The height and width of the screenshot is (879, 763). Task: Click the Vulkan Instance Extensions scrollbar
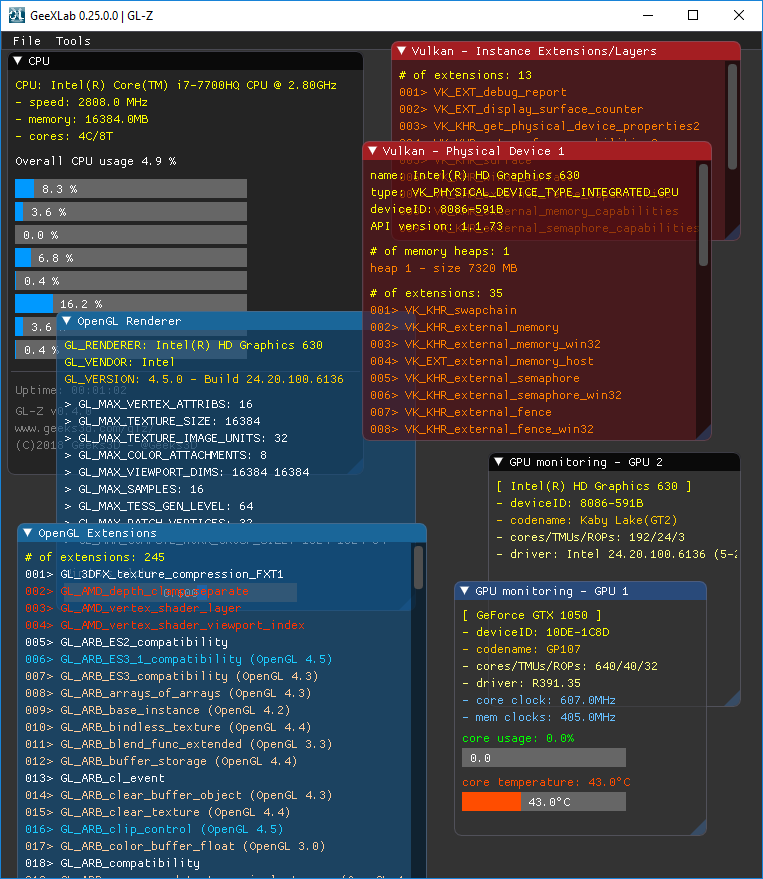(732, 117)
